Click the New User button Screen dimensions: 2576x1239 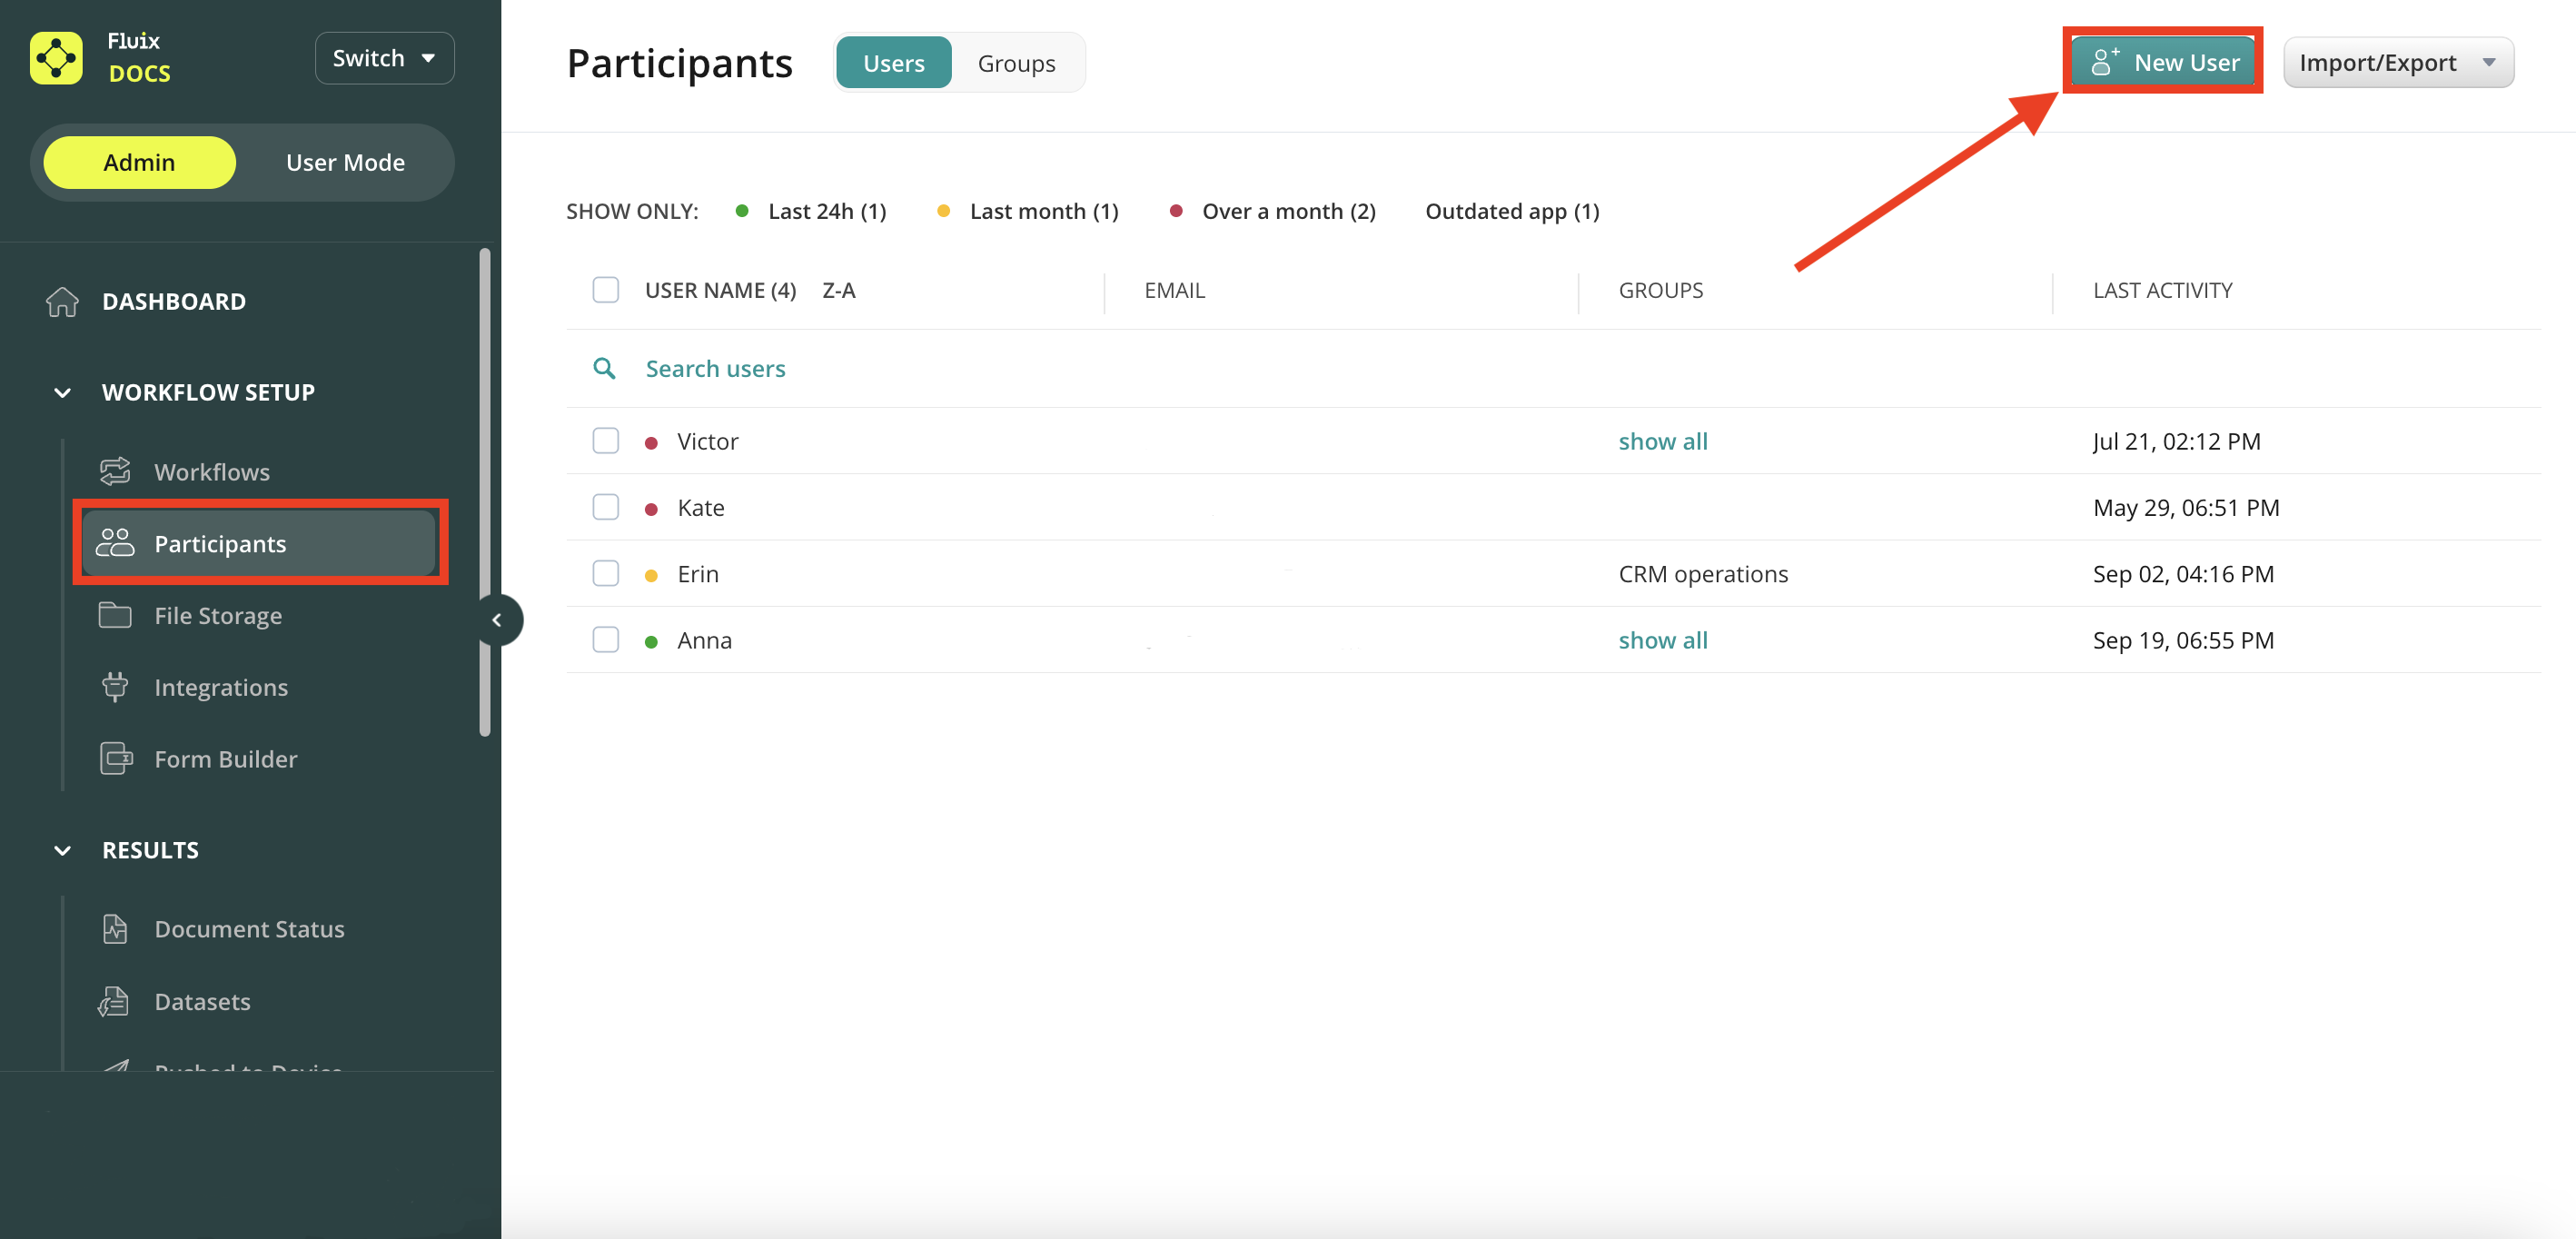point(2162,63)
